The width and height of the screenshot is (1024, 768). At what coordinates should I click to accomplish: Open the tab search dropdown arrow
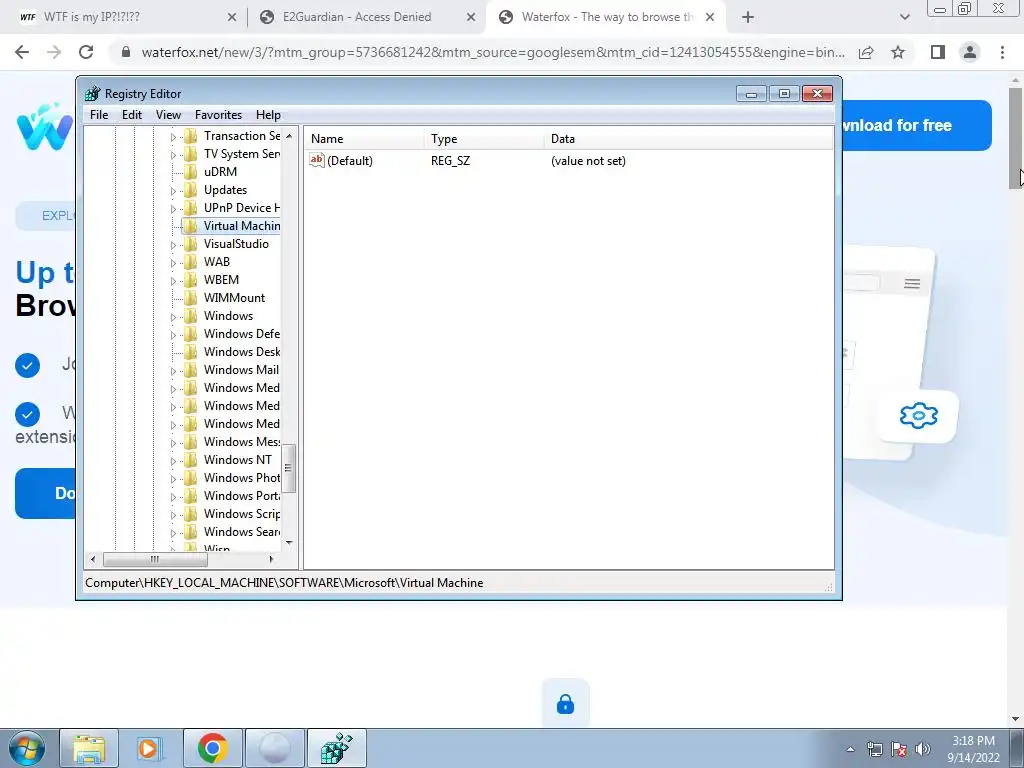(x=904, y=18)
